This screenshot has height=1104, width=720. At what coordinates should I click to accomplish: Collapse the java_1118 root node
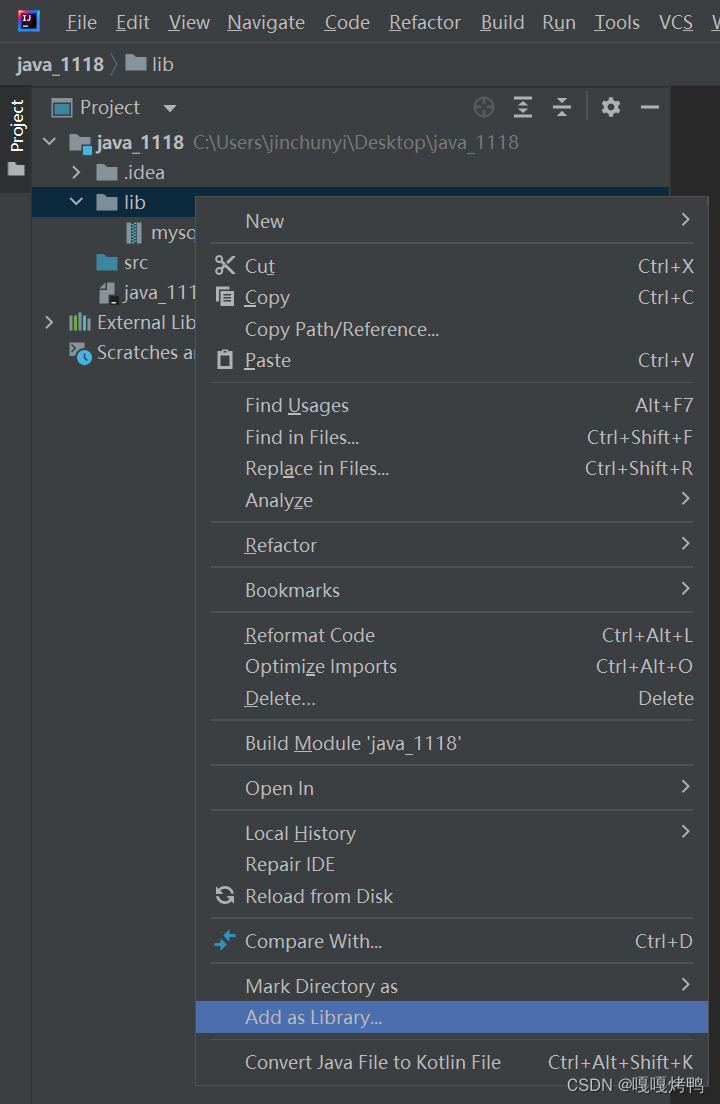coord(48,142)
